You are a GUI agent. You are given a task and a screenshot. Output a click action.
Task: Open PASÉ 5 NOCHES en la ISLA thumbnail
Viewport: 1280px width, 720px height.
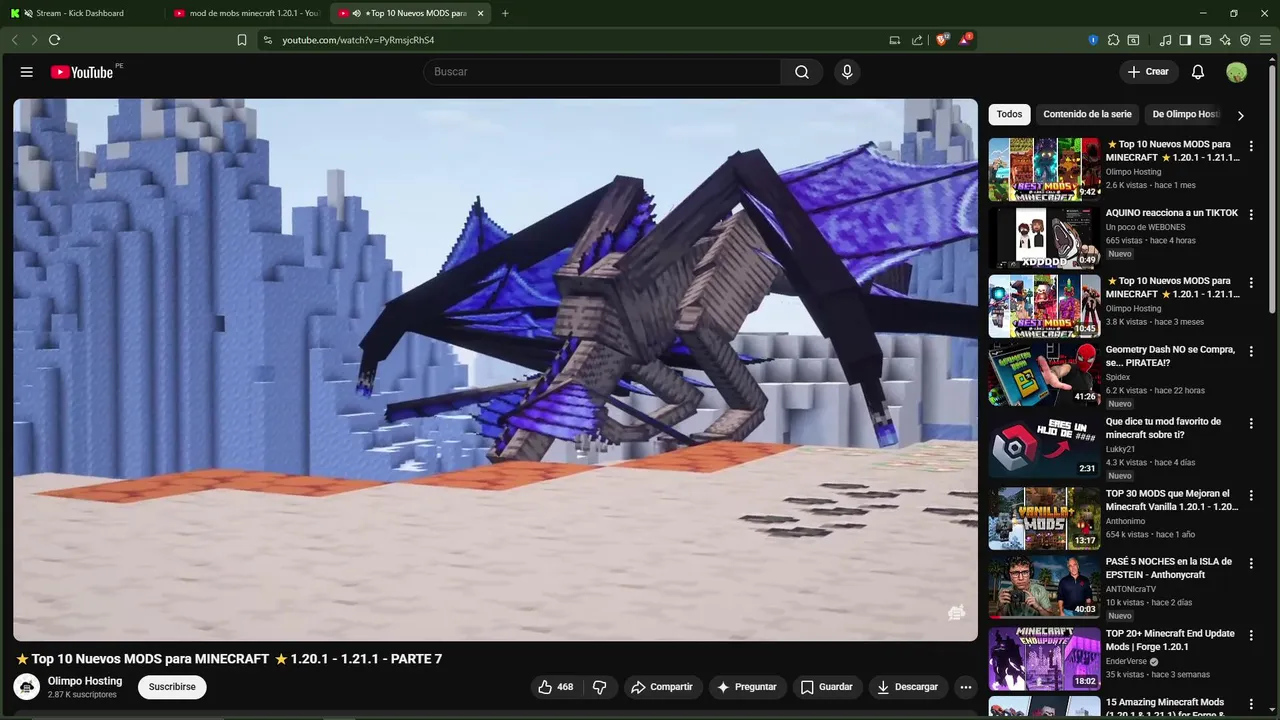[1044, 588]
